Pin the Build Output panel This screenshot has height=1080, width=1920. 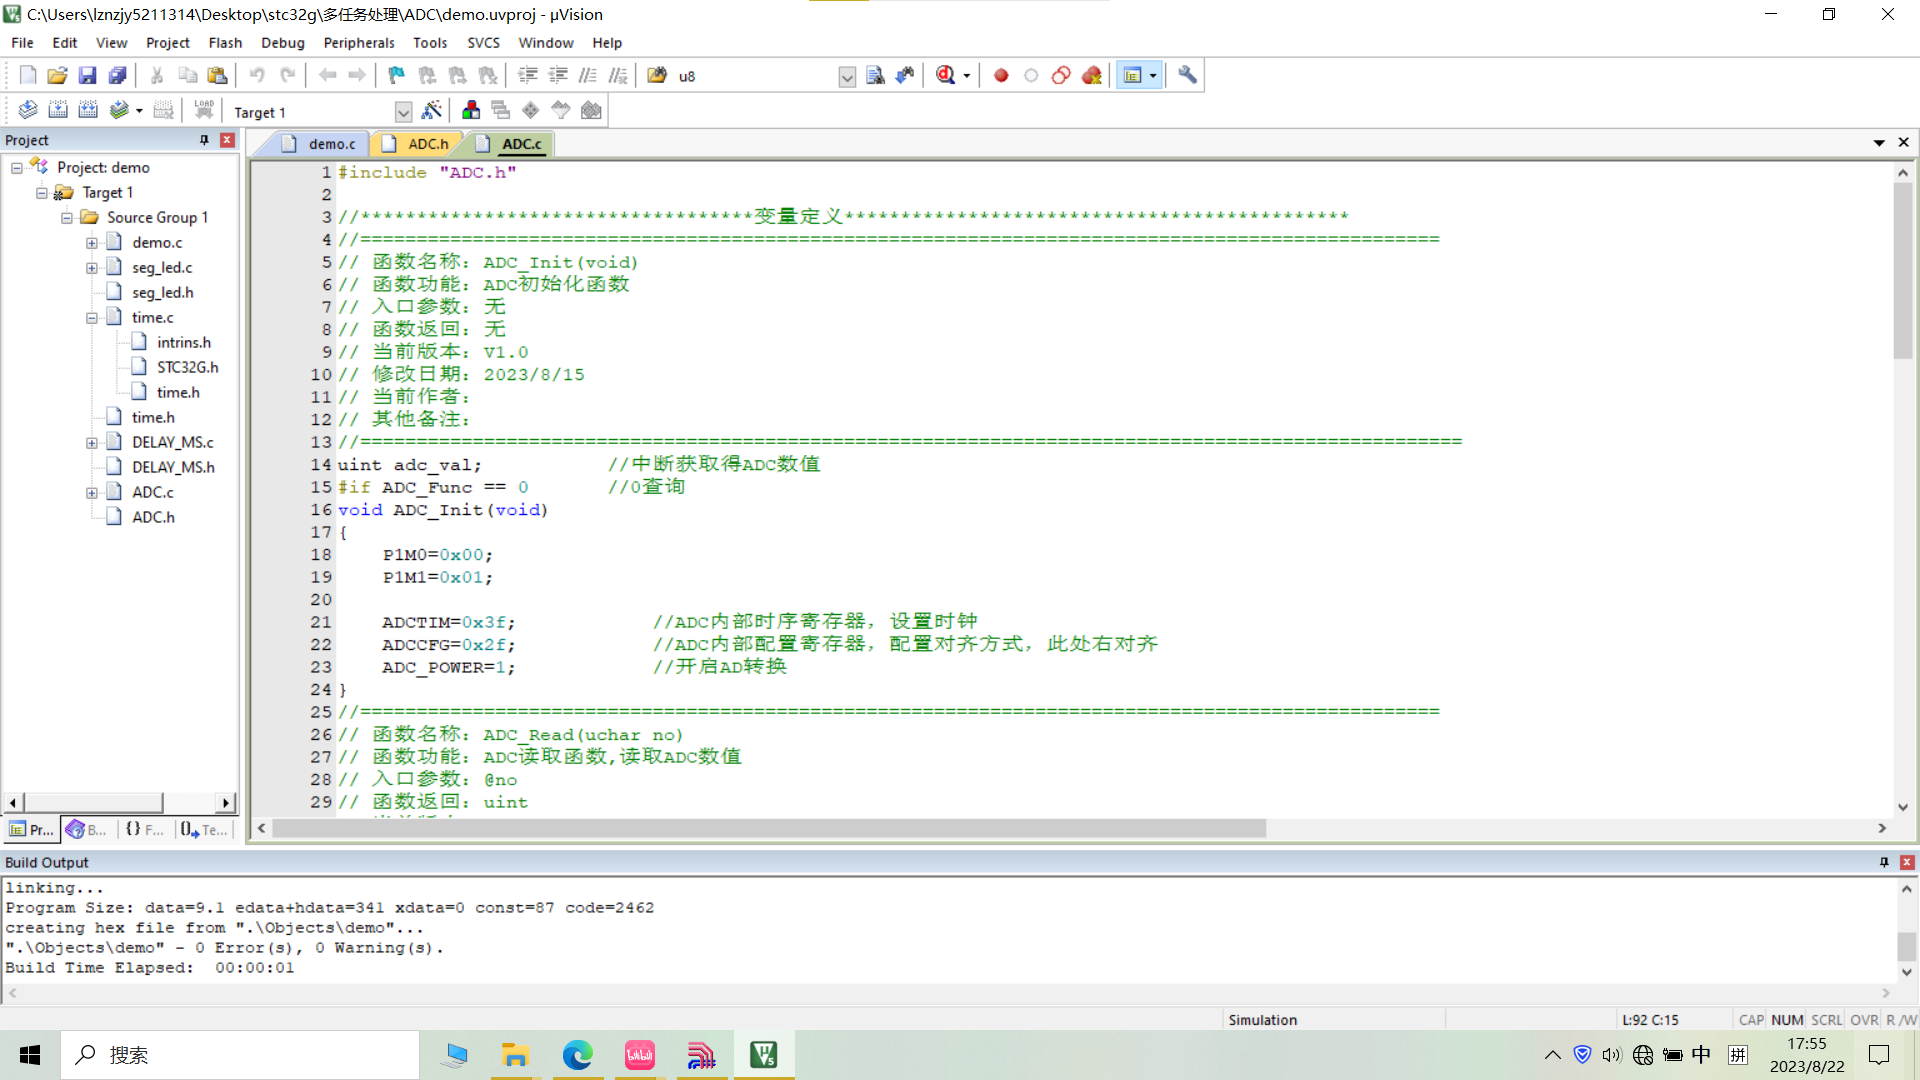click(1884, 862)
